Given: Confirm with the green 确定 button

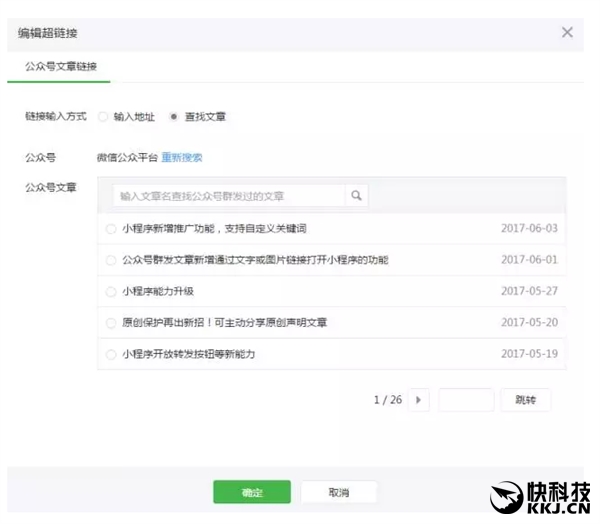Looking at the screenshot, I should point(252,492).
